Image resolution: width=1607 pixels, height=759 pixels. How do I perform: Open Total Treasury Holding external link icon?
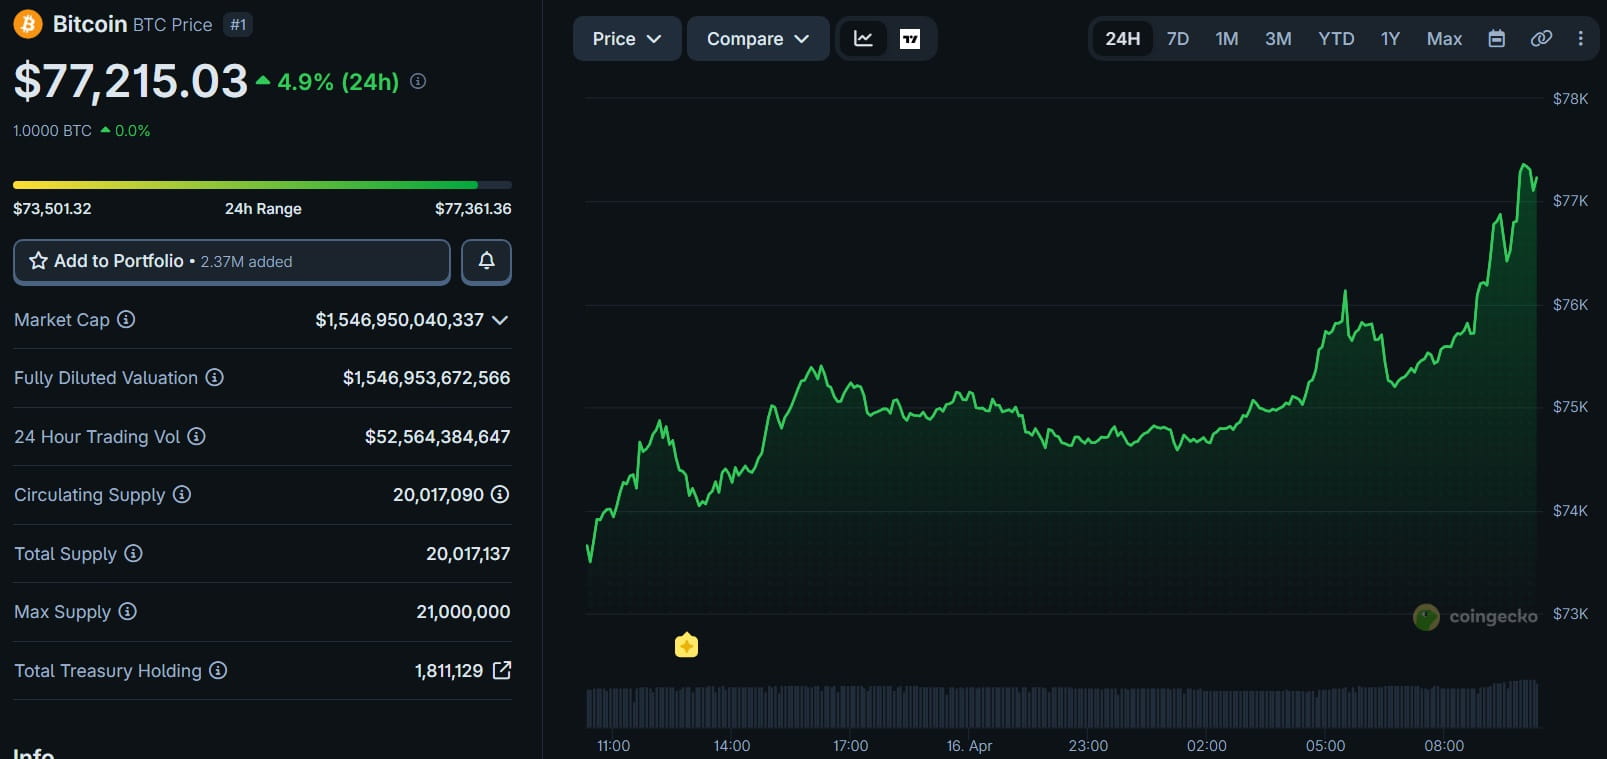pos(502,670)
